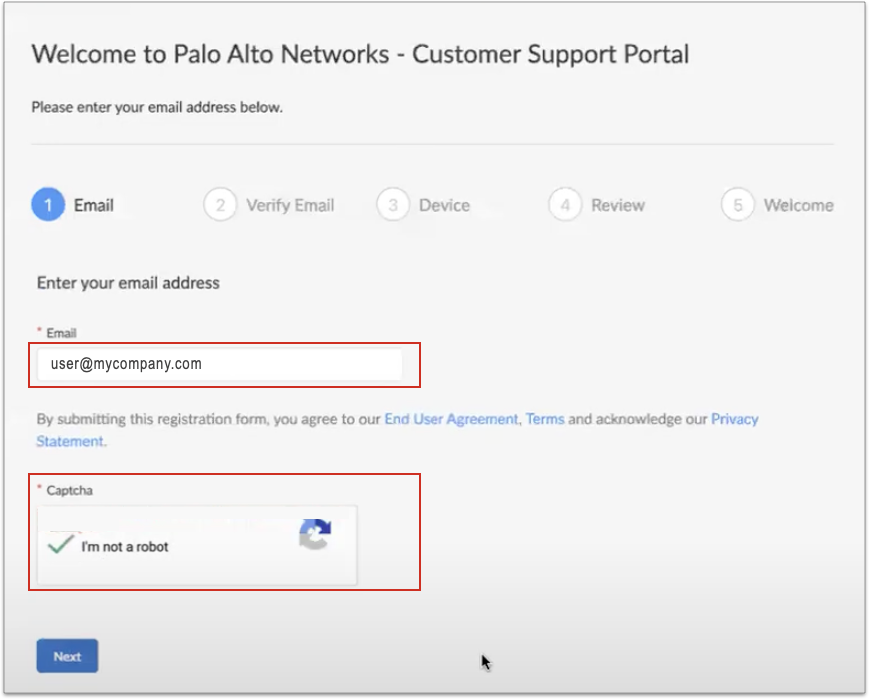This screenshot has height=699, width=869.
Task: Open the Terms link
Action: (545, 419)
